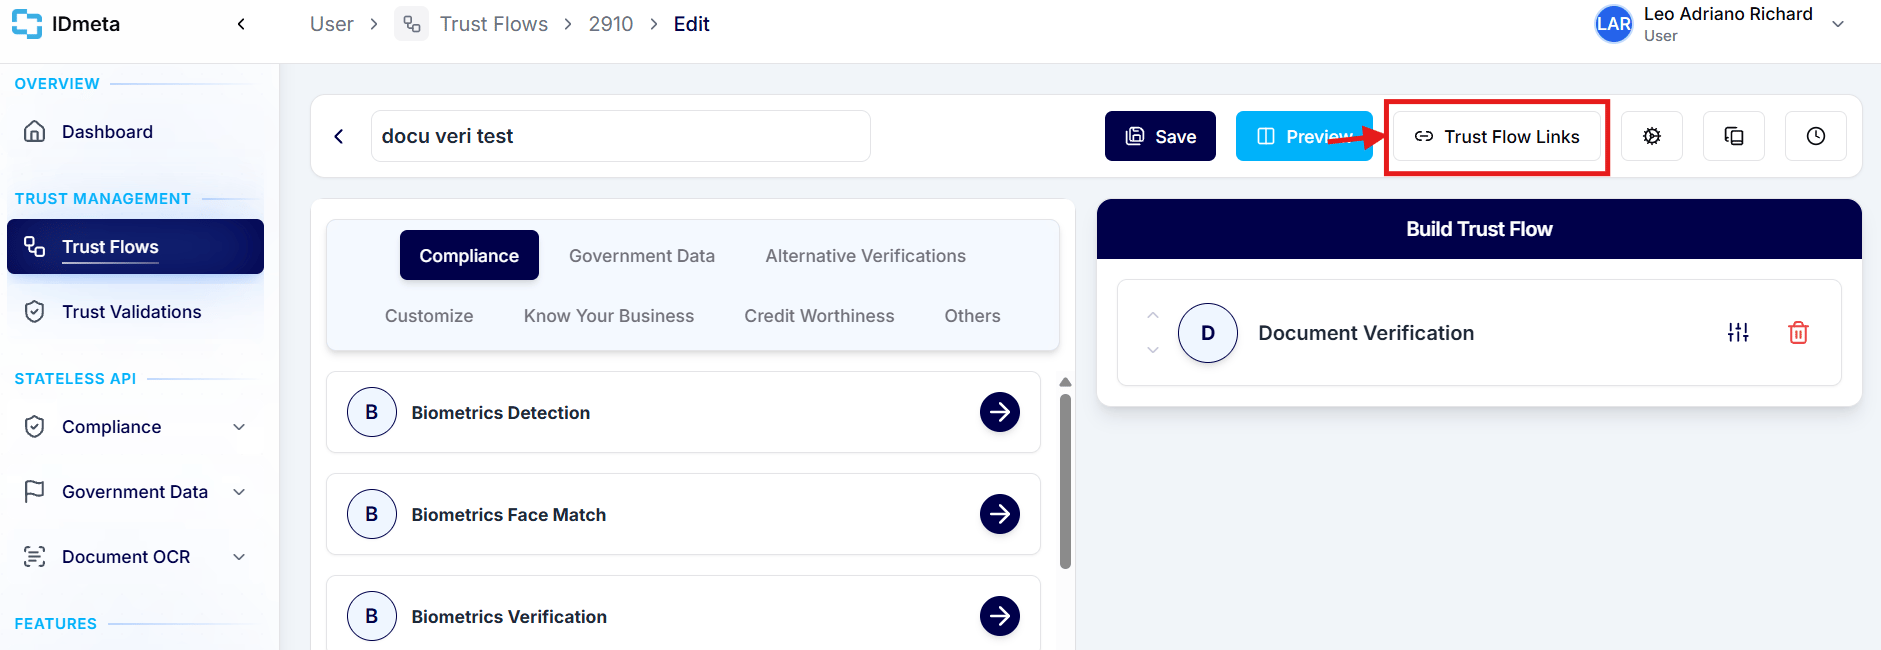This screenshot has width=1881, height=650.
Task: Open the Trust Flows breadcrumb link
Action: point(494,24)
